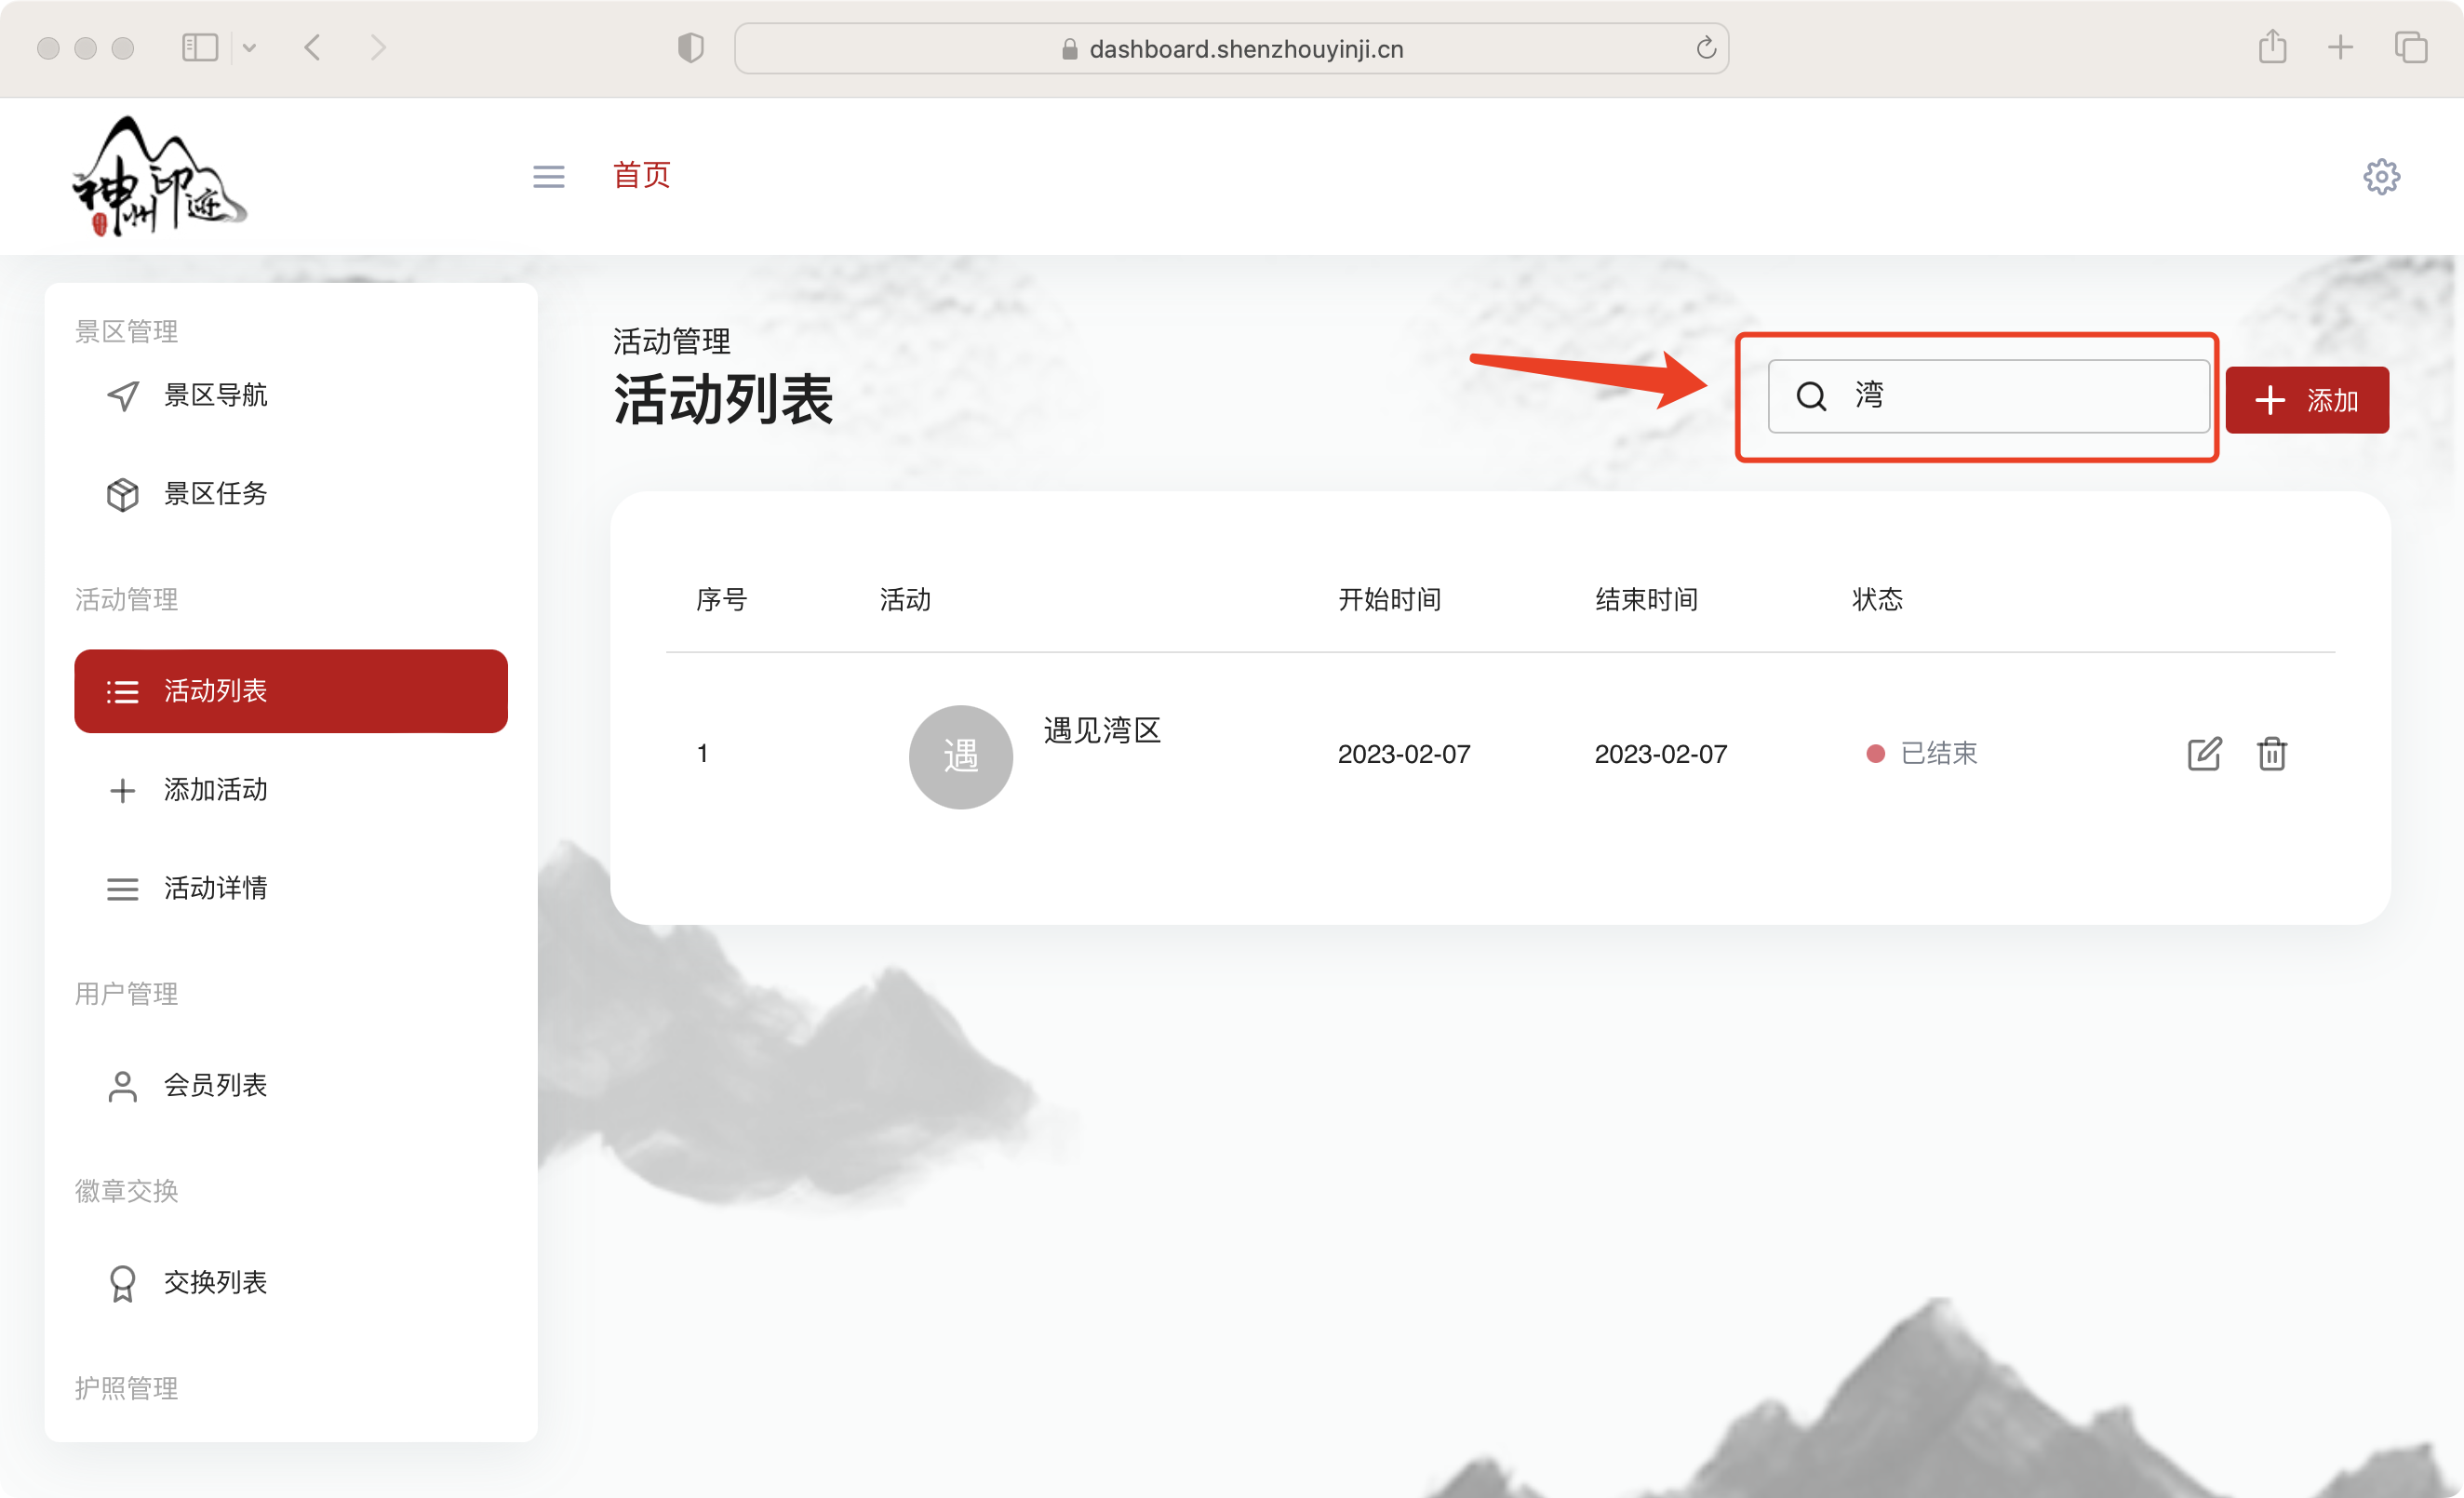Click the 会员列表 person icon
The height and width of the screenshot is (1498, 2464).
(x=122, y=1085)
